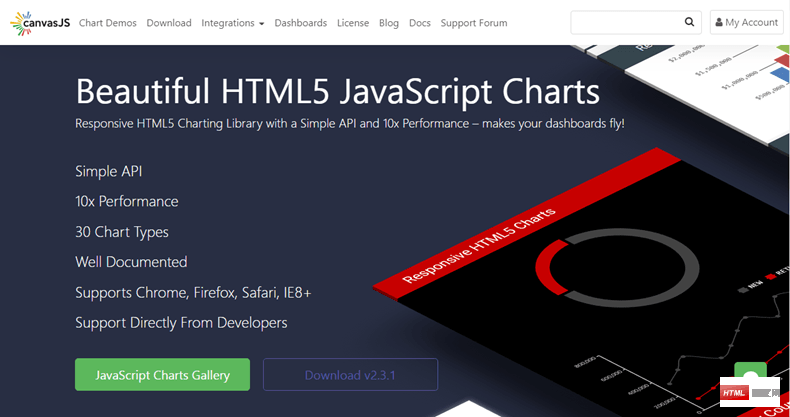Click the Download v2.3.1 button
The image size is (790, 417).
tap(351, 375)
